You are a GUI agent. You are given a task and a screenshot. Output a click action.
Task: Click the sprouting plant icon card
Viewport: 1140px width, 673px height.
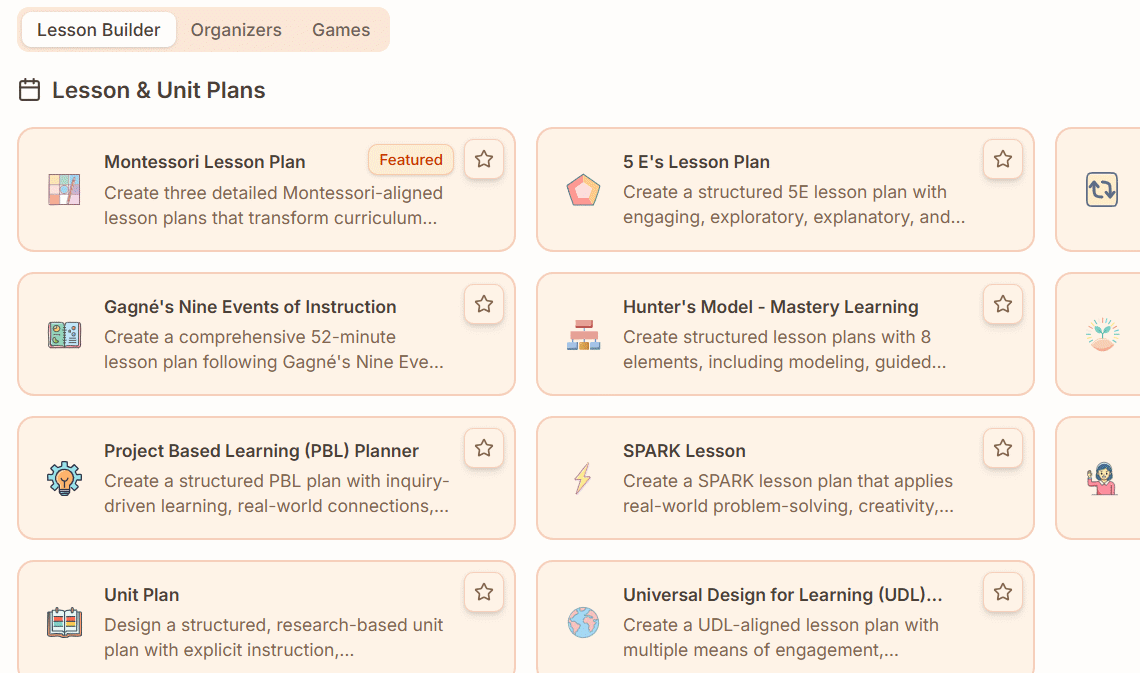click(1101, 335)
